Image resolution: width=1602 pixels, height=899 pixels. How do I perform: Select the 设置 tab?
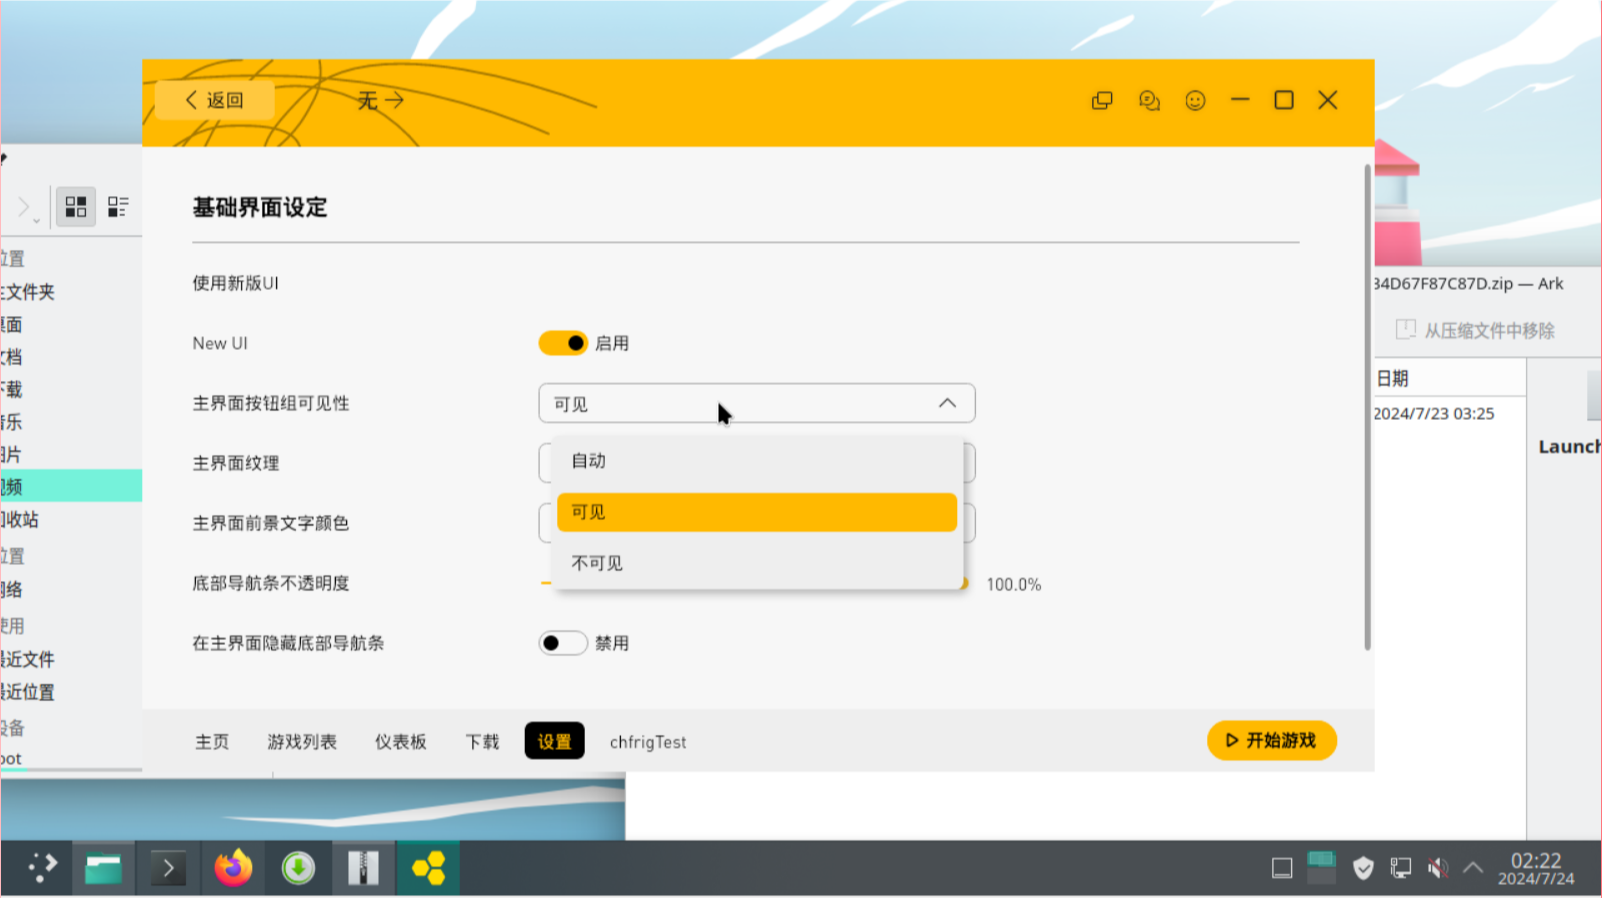[x=555, y=741]
